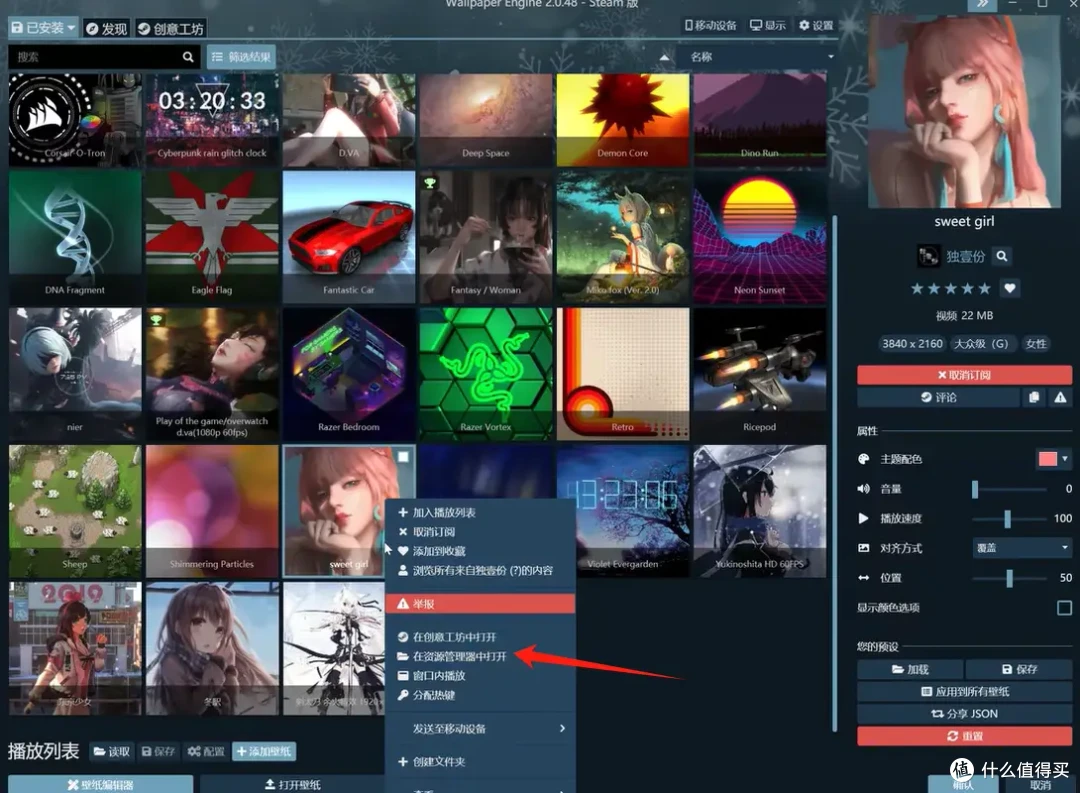
Task: Expand the double-chevron button in title bar
Action: [x=982, y=4]
